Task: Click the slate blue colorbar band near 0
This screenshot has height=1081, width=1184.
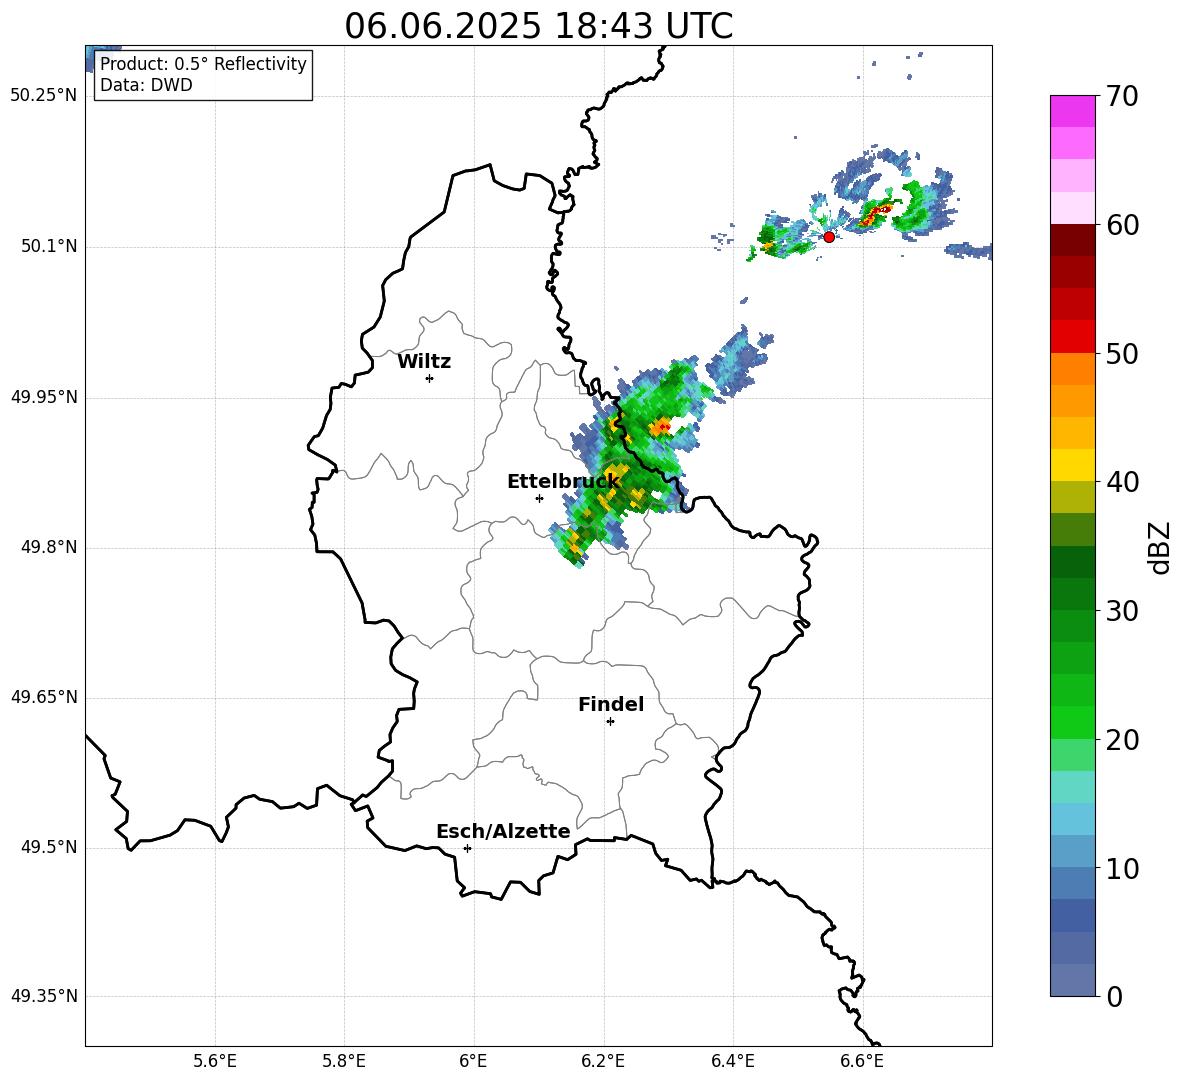Action: (1073, 980)
